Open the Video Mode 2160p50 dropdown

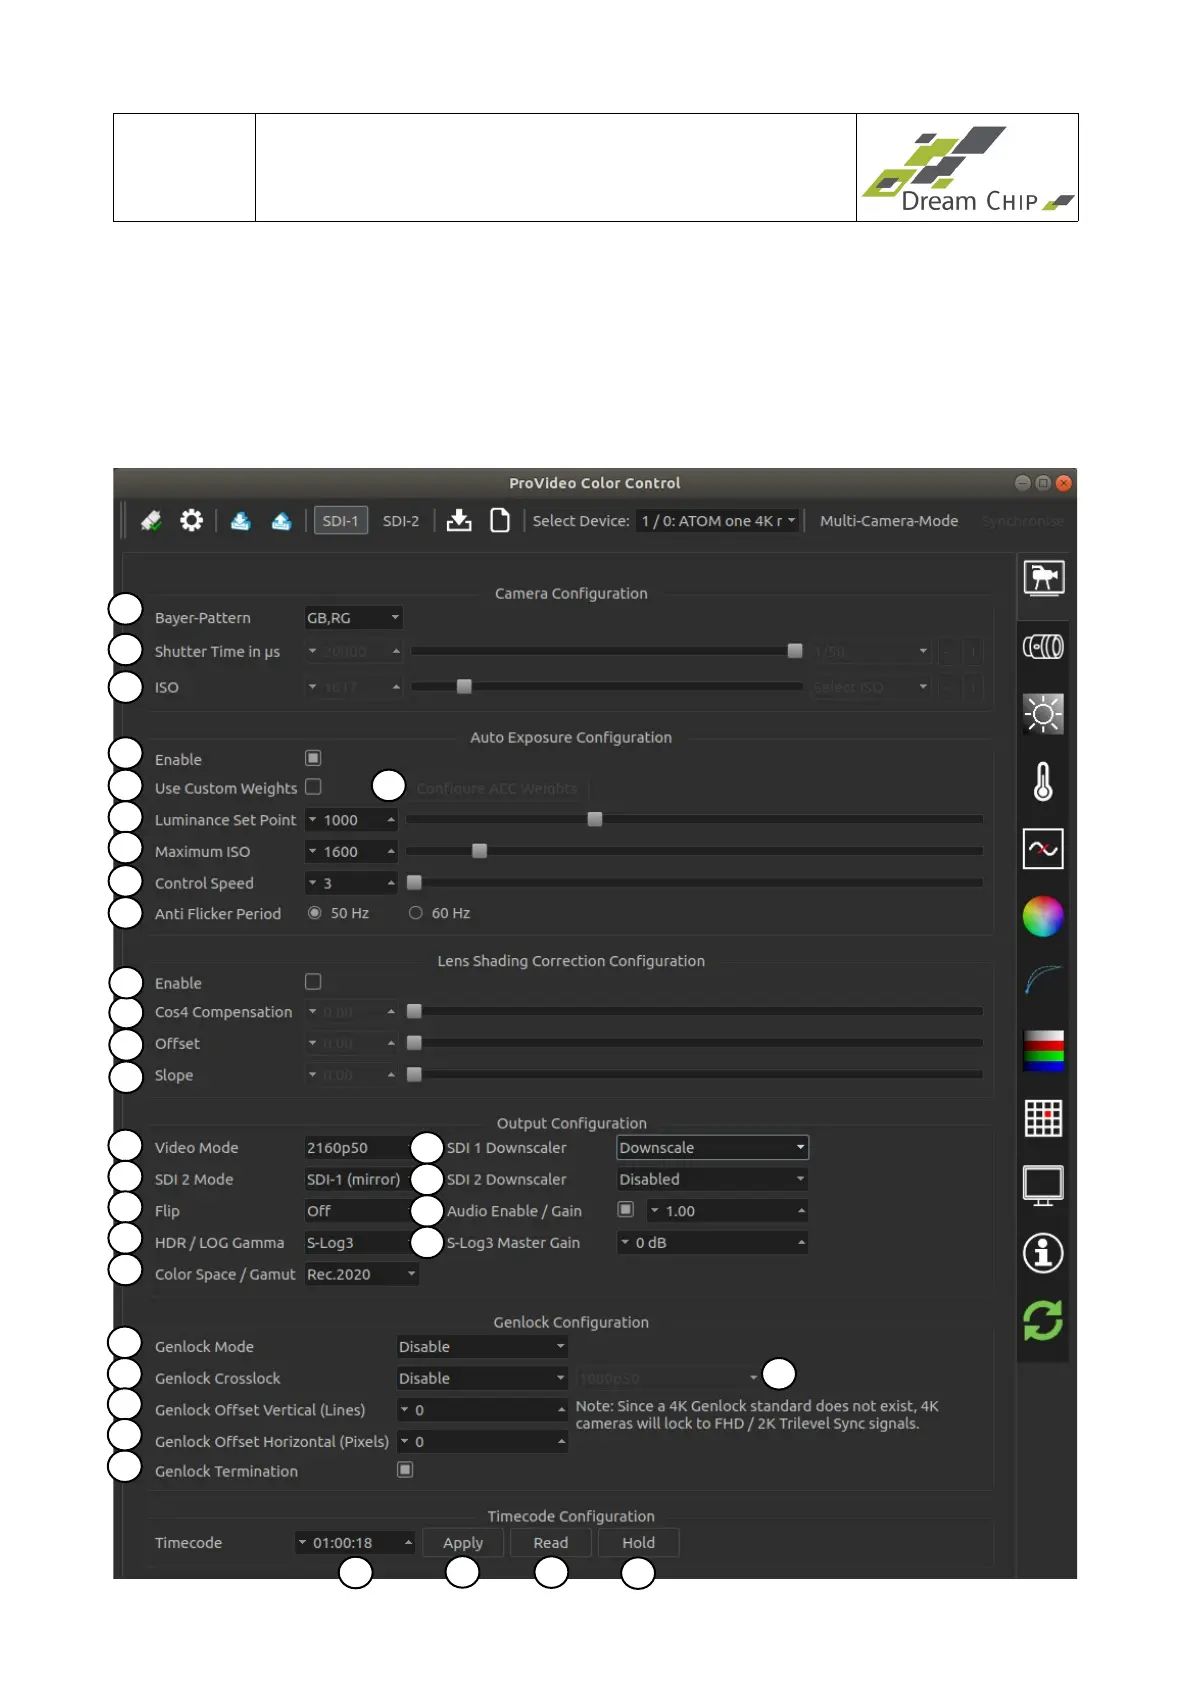361,1148
